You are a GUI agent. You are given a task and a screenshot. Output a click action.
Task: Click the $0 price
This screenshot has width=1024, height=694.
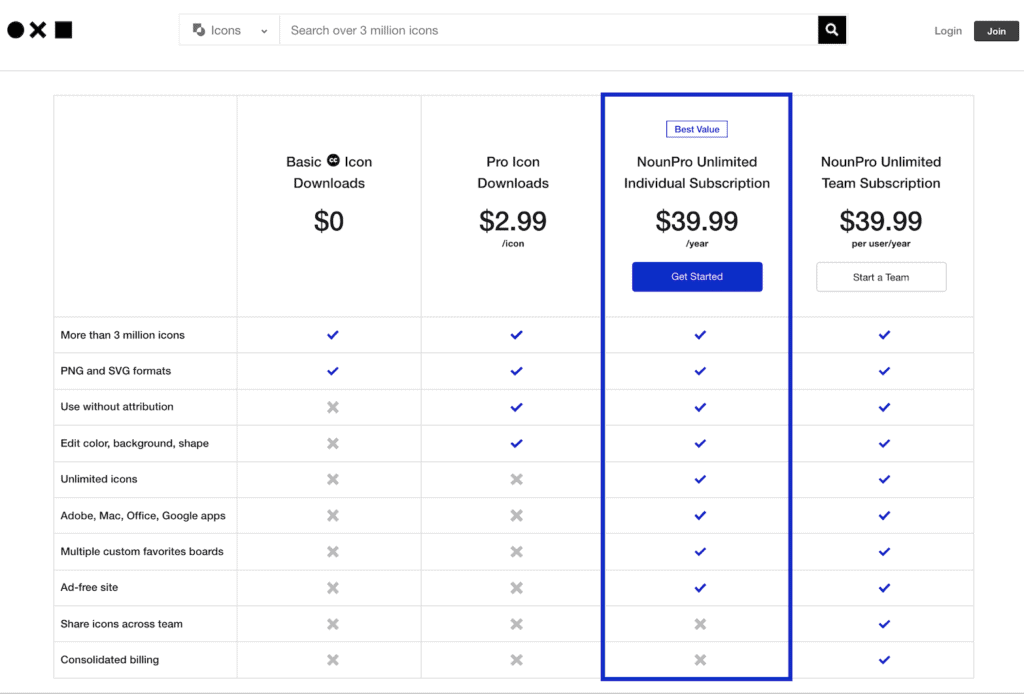pos(328,221)
